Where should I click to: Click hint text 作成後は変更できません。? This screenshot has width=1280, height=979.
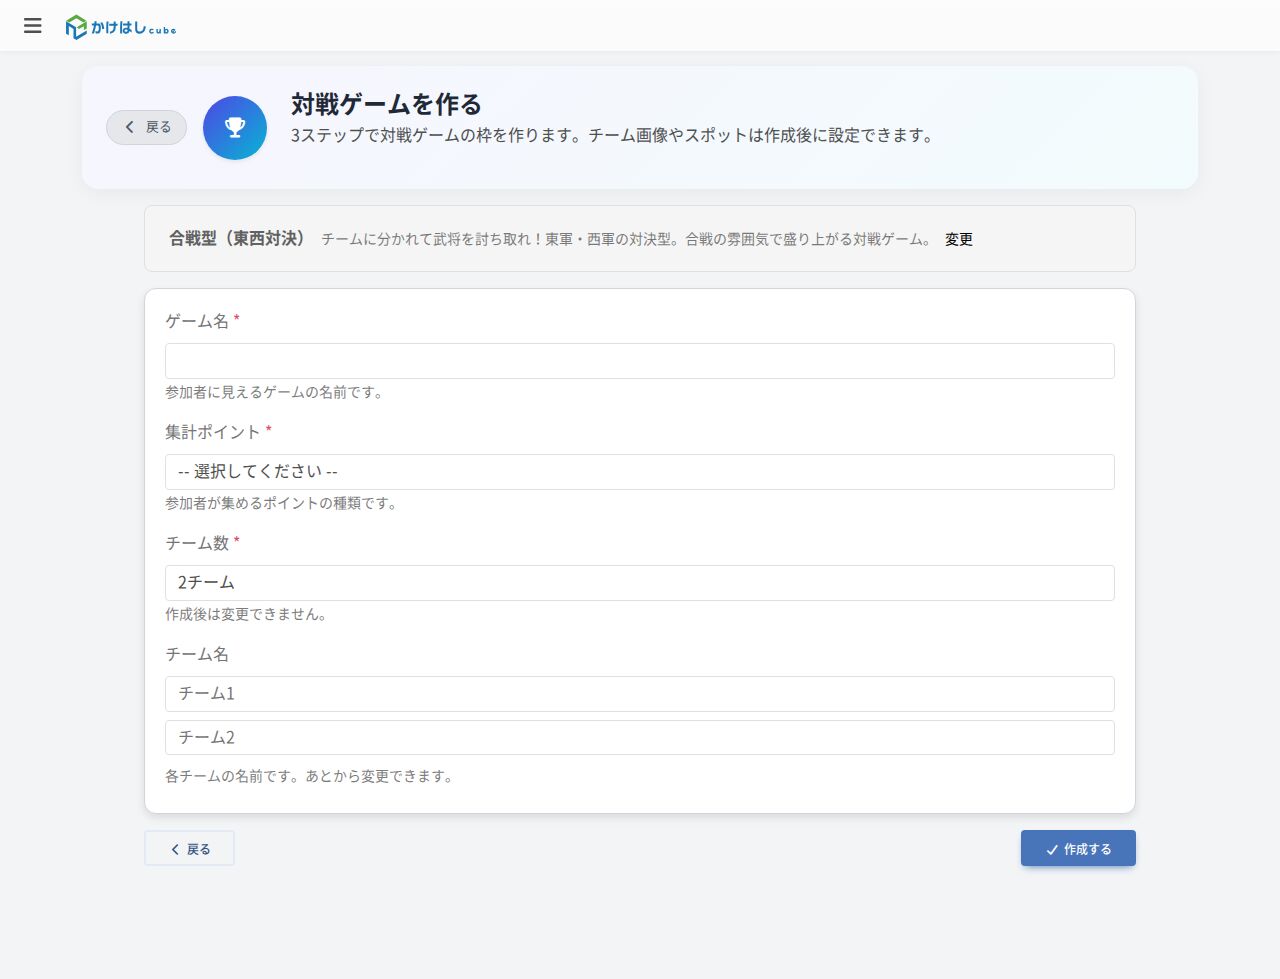(x=248, y=614)
